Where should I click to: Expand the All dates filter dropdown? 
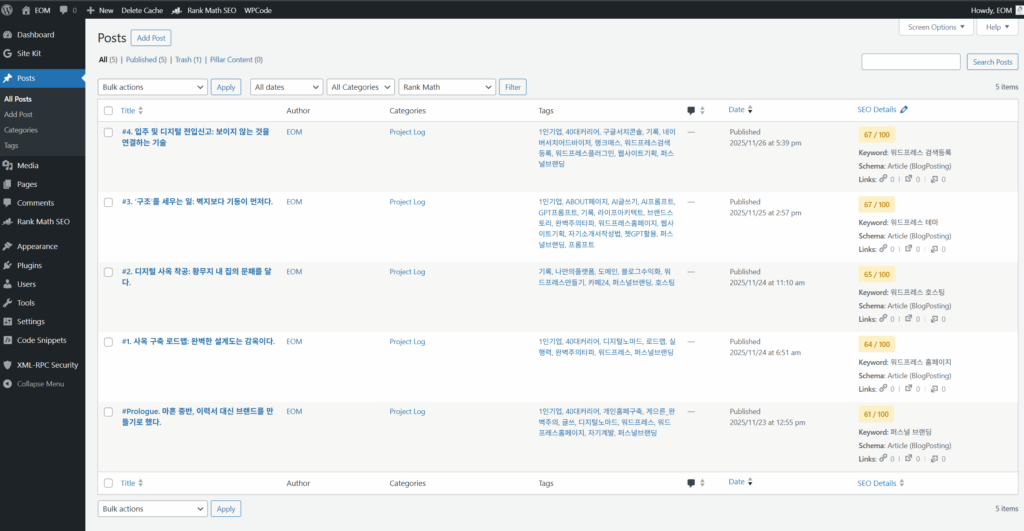click(286, 87)
